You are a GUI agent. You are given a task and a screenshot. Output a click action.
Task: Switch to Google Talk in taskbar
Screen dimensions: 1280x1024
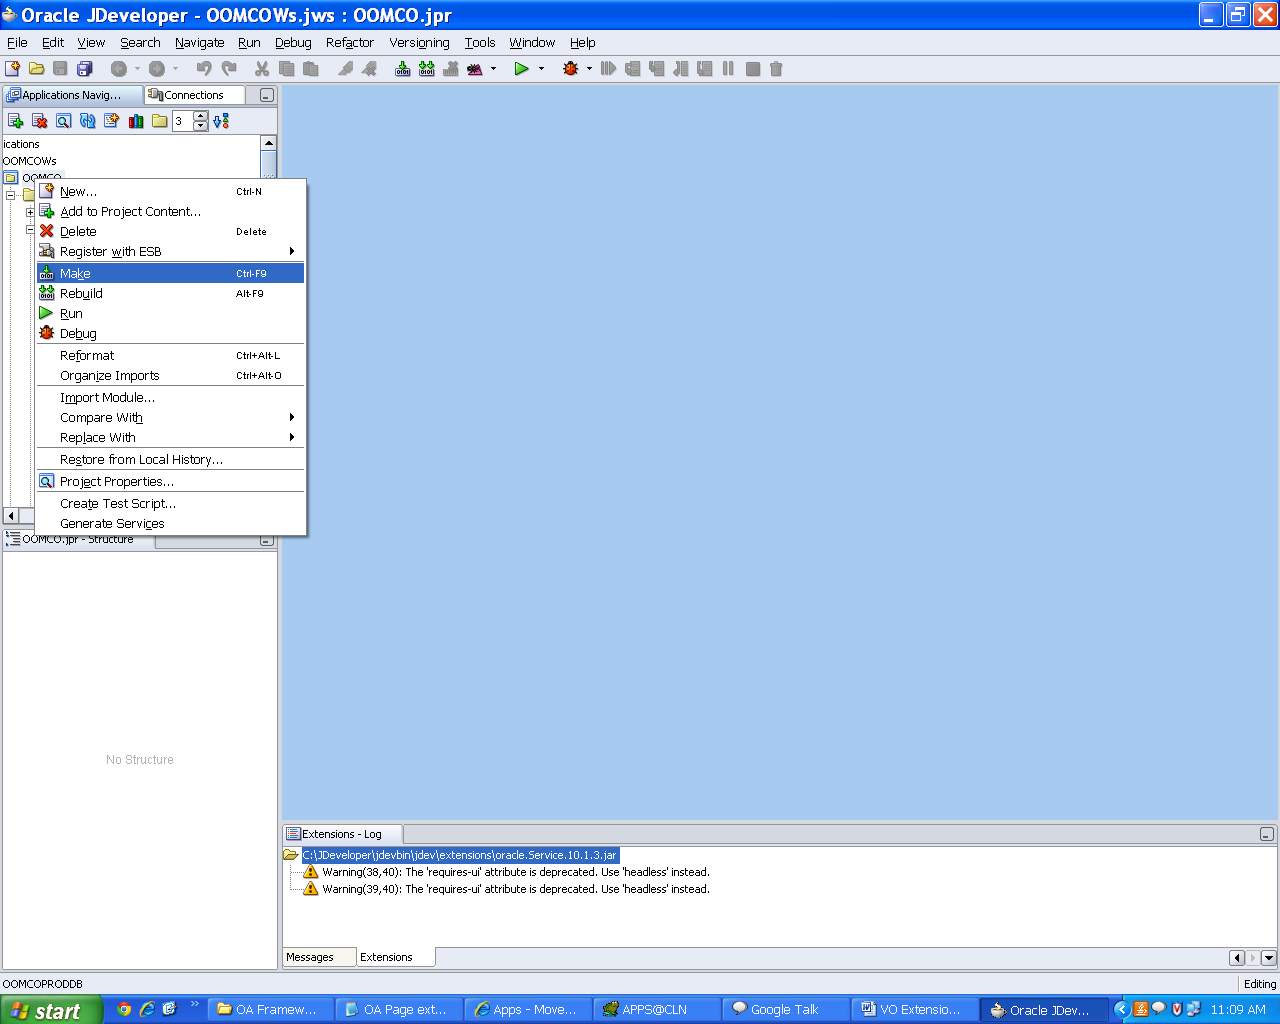786,1010
